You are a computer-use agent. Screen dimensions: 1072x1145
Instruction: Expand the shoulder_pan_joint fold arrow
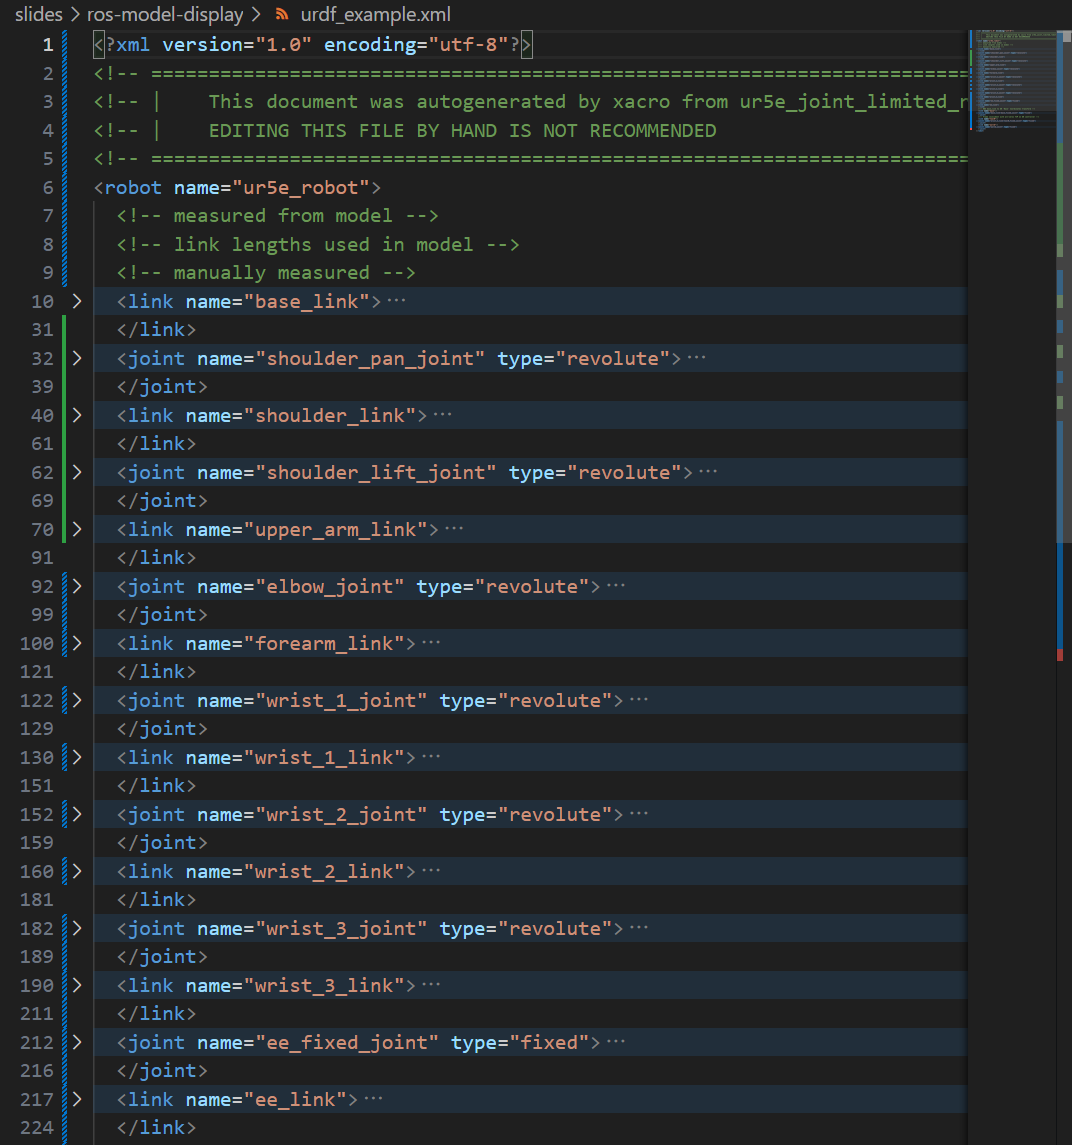(77, 358)
